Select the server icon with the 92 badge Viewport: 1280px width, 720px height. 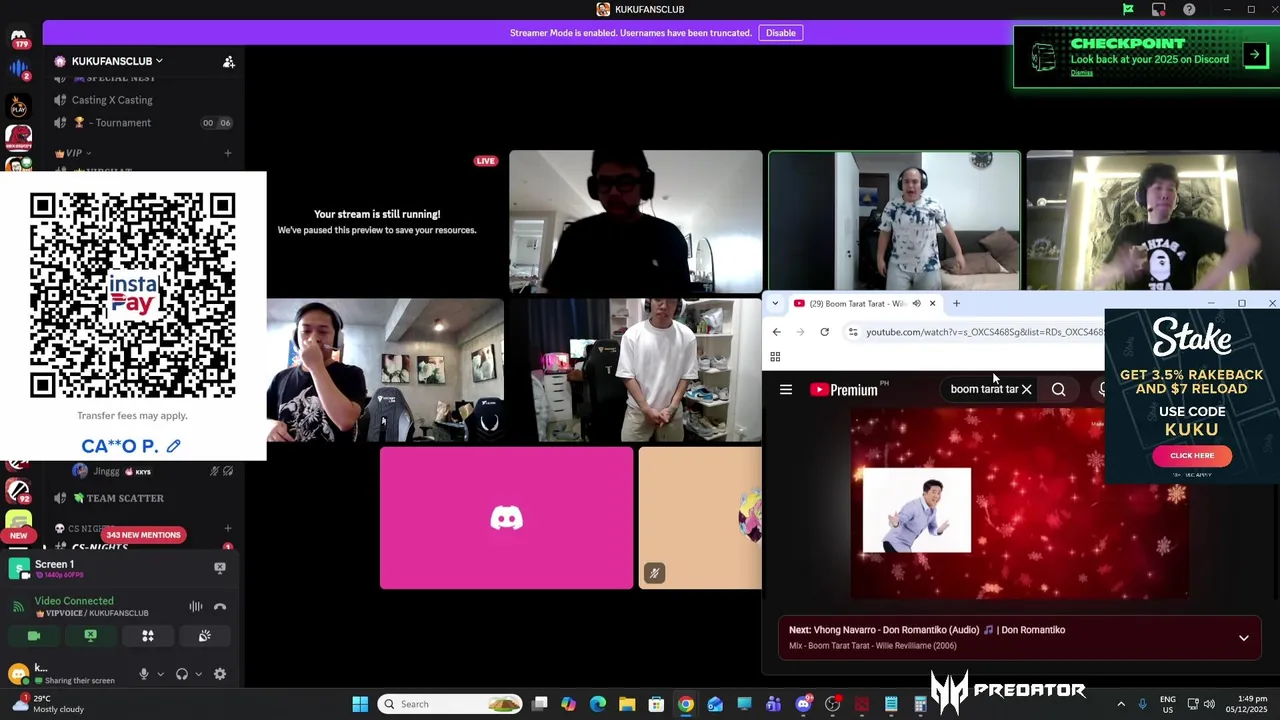(18, 490)
